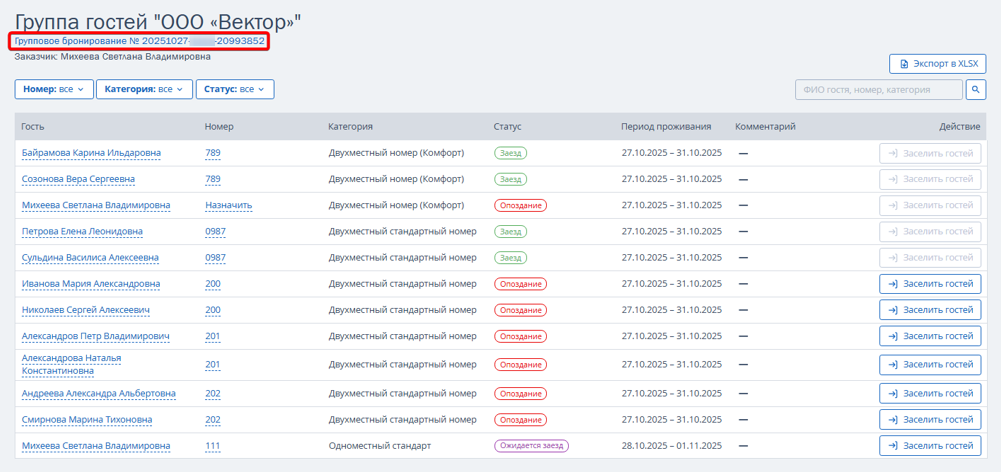Click room 0987 for Петрова Елена
The image size is (1001, 472).
tap(215, 232)
